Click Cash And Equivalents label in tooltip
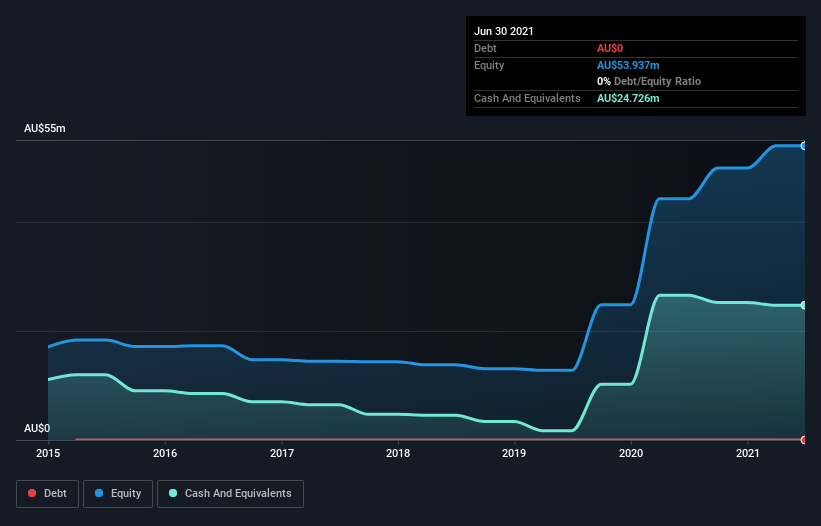Image resolution: width=821 pixels, height=526 pixels. (527, 98)
